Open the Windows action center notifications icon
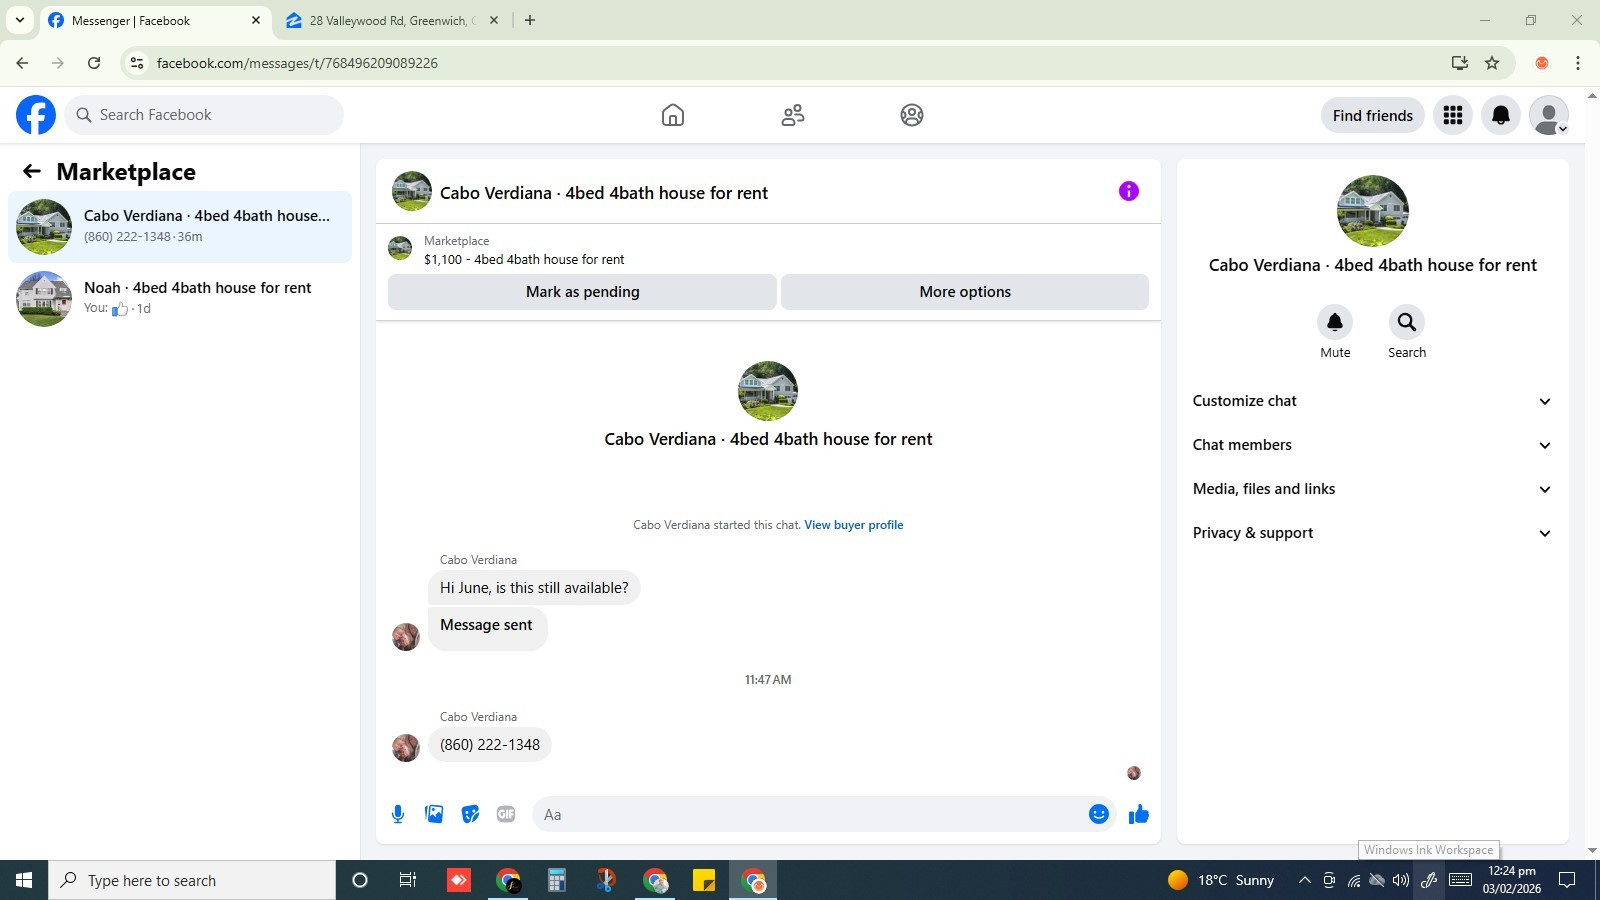Image resolution: width=1600 pixels, height=900 pixels. 1568,880
